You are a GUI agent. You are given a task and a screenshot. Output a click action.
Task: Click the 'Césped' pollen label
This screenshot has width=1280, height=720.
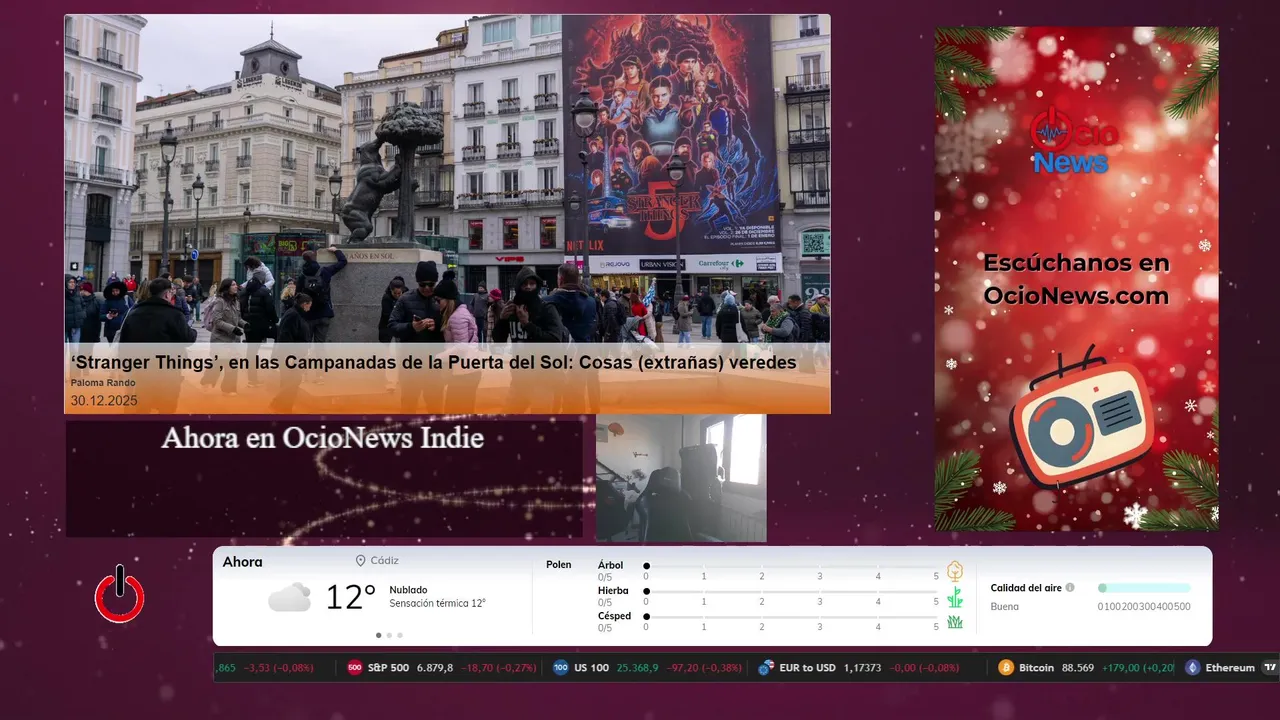615,616
